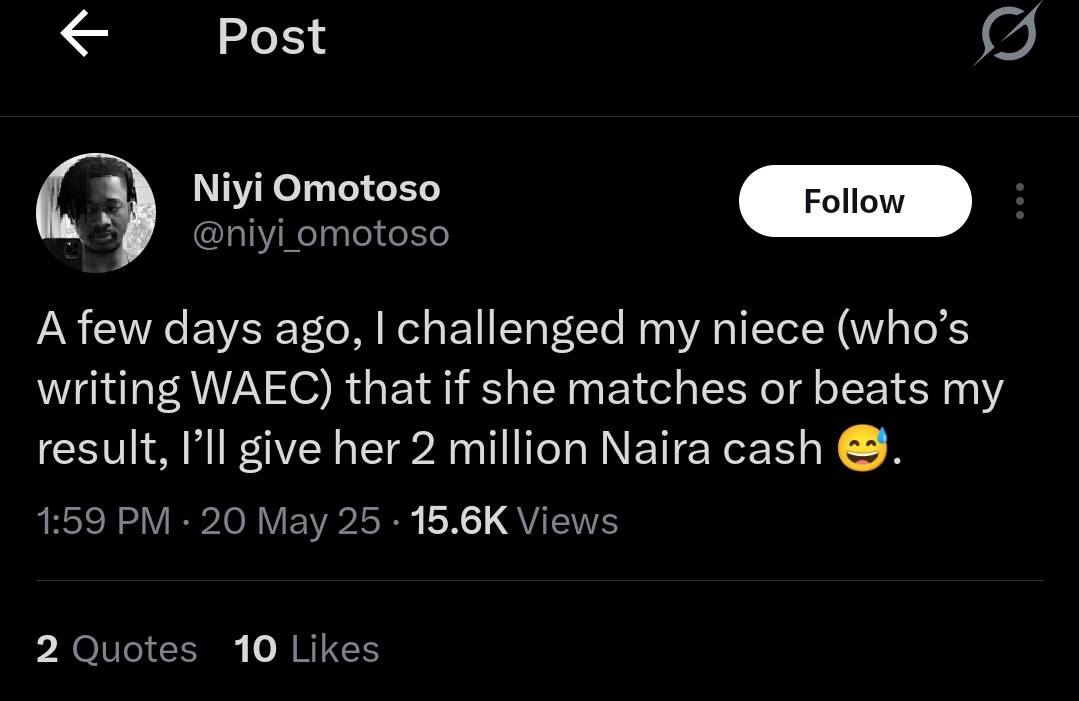Tap the back arrow icon
Viewport: 1079px width, 701px height.
click(x=84, y=36)
